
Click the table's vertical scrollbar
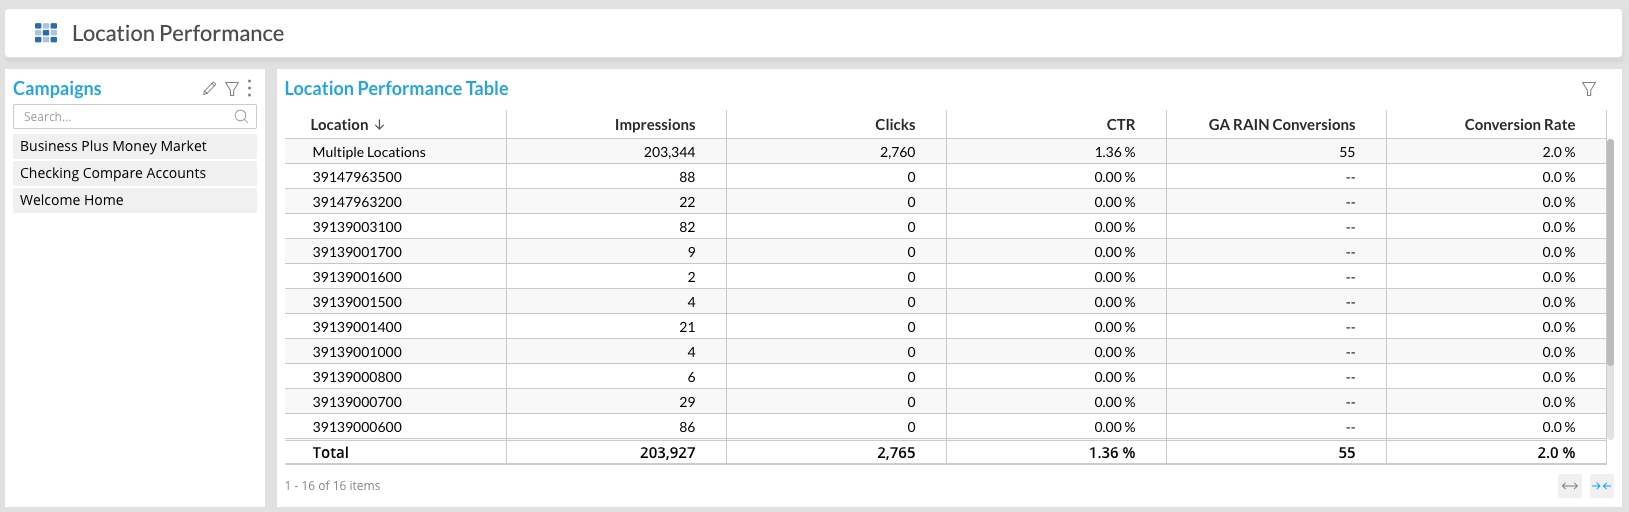coord(1610,250)
